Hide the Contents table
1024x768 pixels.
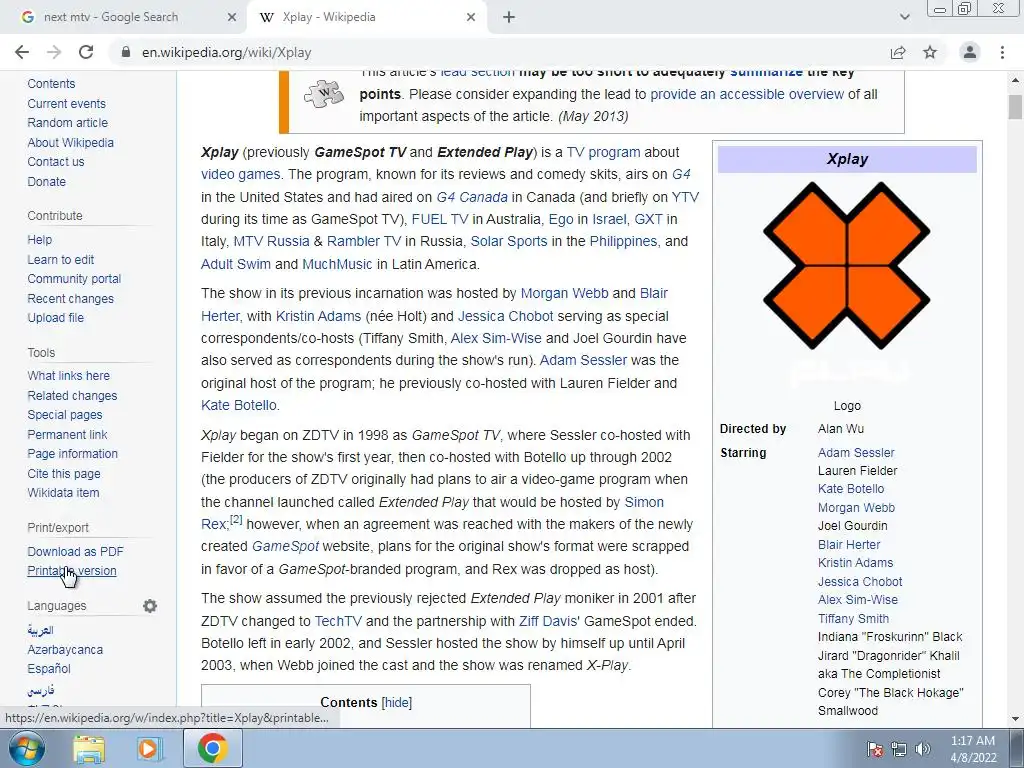(x=396, y=703)
